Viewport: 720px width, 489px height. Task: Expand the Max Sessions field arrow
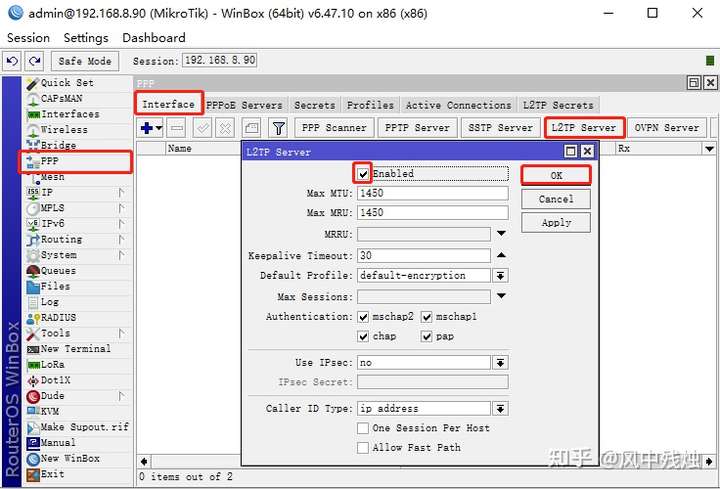point(501,296)
